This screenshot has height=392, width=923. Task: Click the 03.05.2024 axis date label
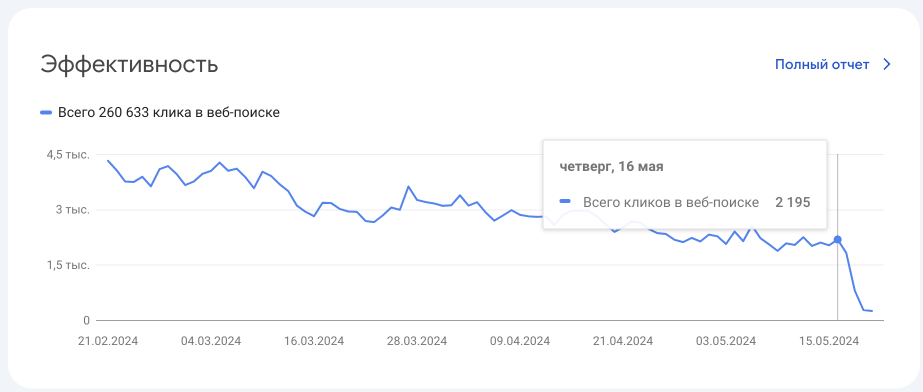pos(726,341)
